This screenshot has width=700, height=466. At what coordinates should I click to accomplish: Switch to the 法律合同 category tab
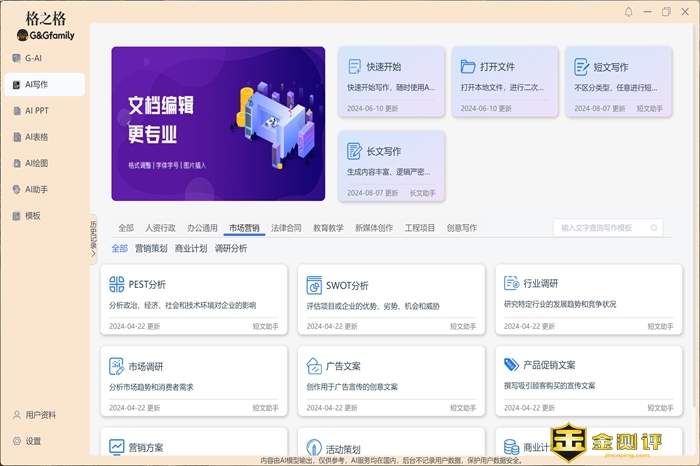[285, 228]
